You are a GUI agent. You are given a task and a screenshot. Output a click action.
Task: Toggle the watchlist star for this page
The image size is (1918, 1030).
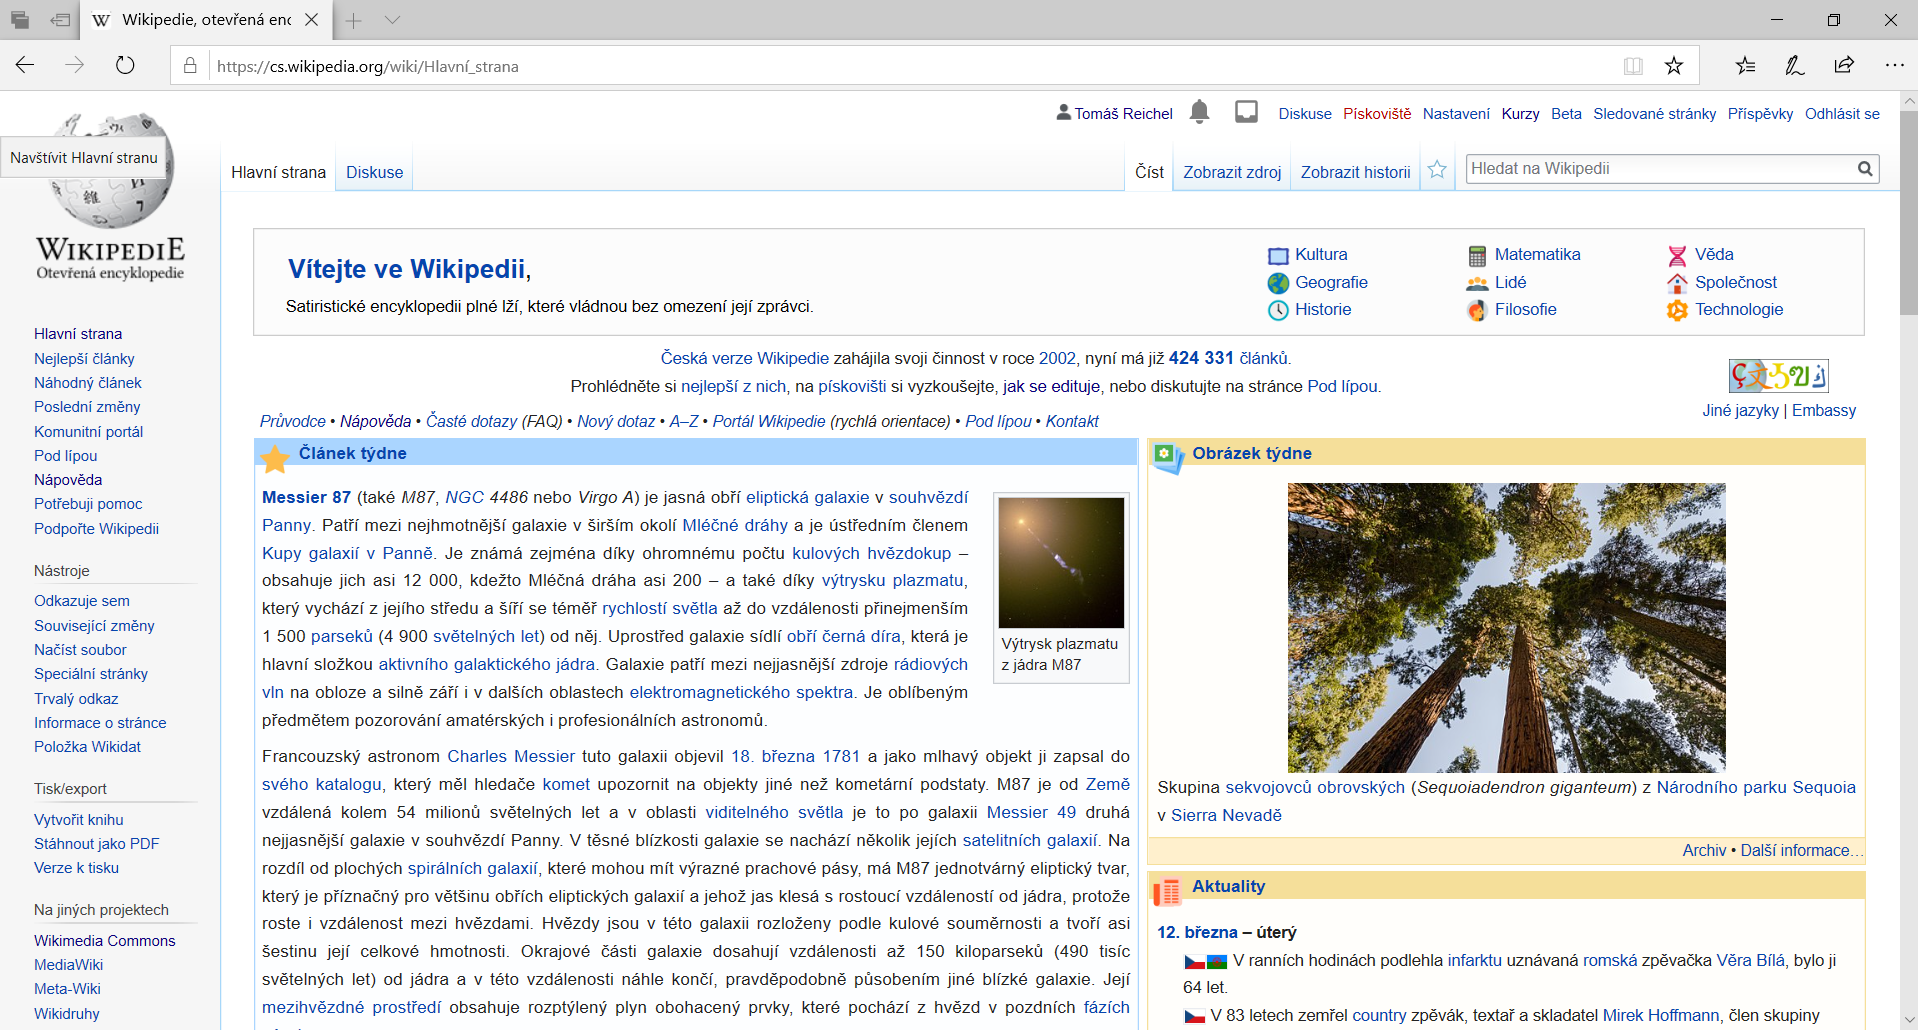point(1437,170)
